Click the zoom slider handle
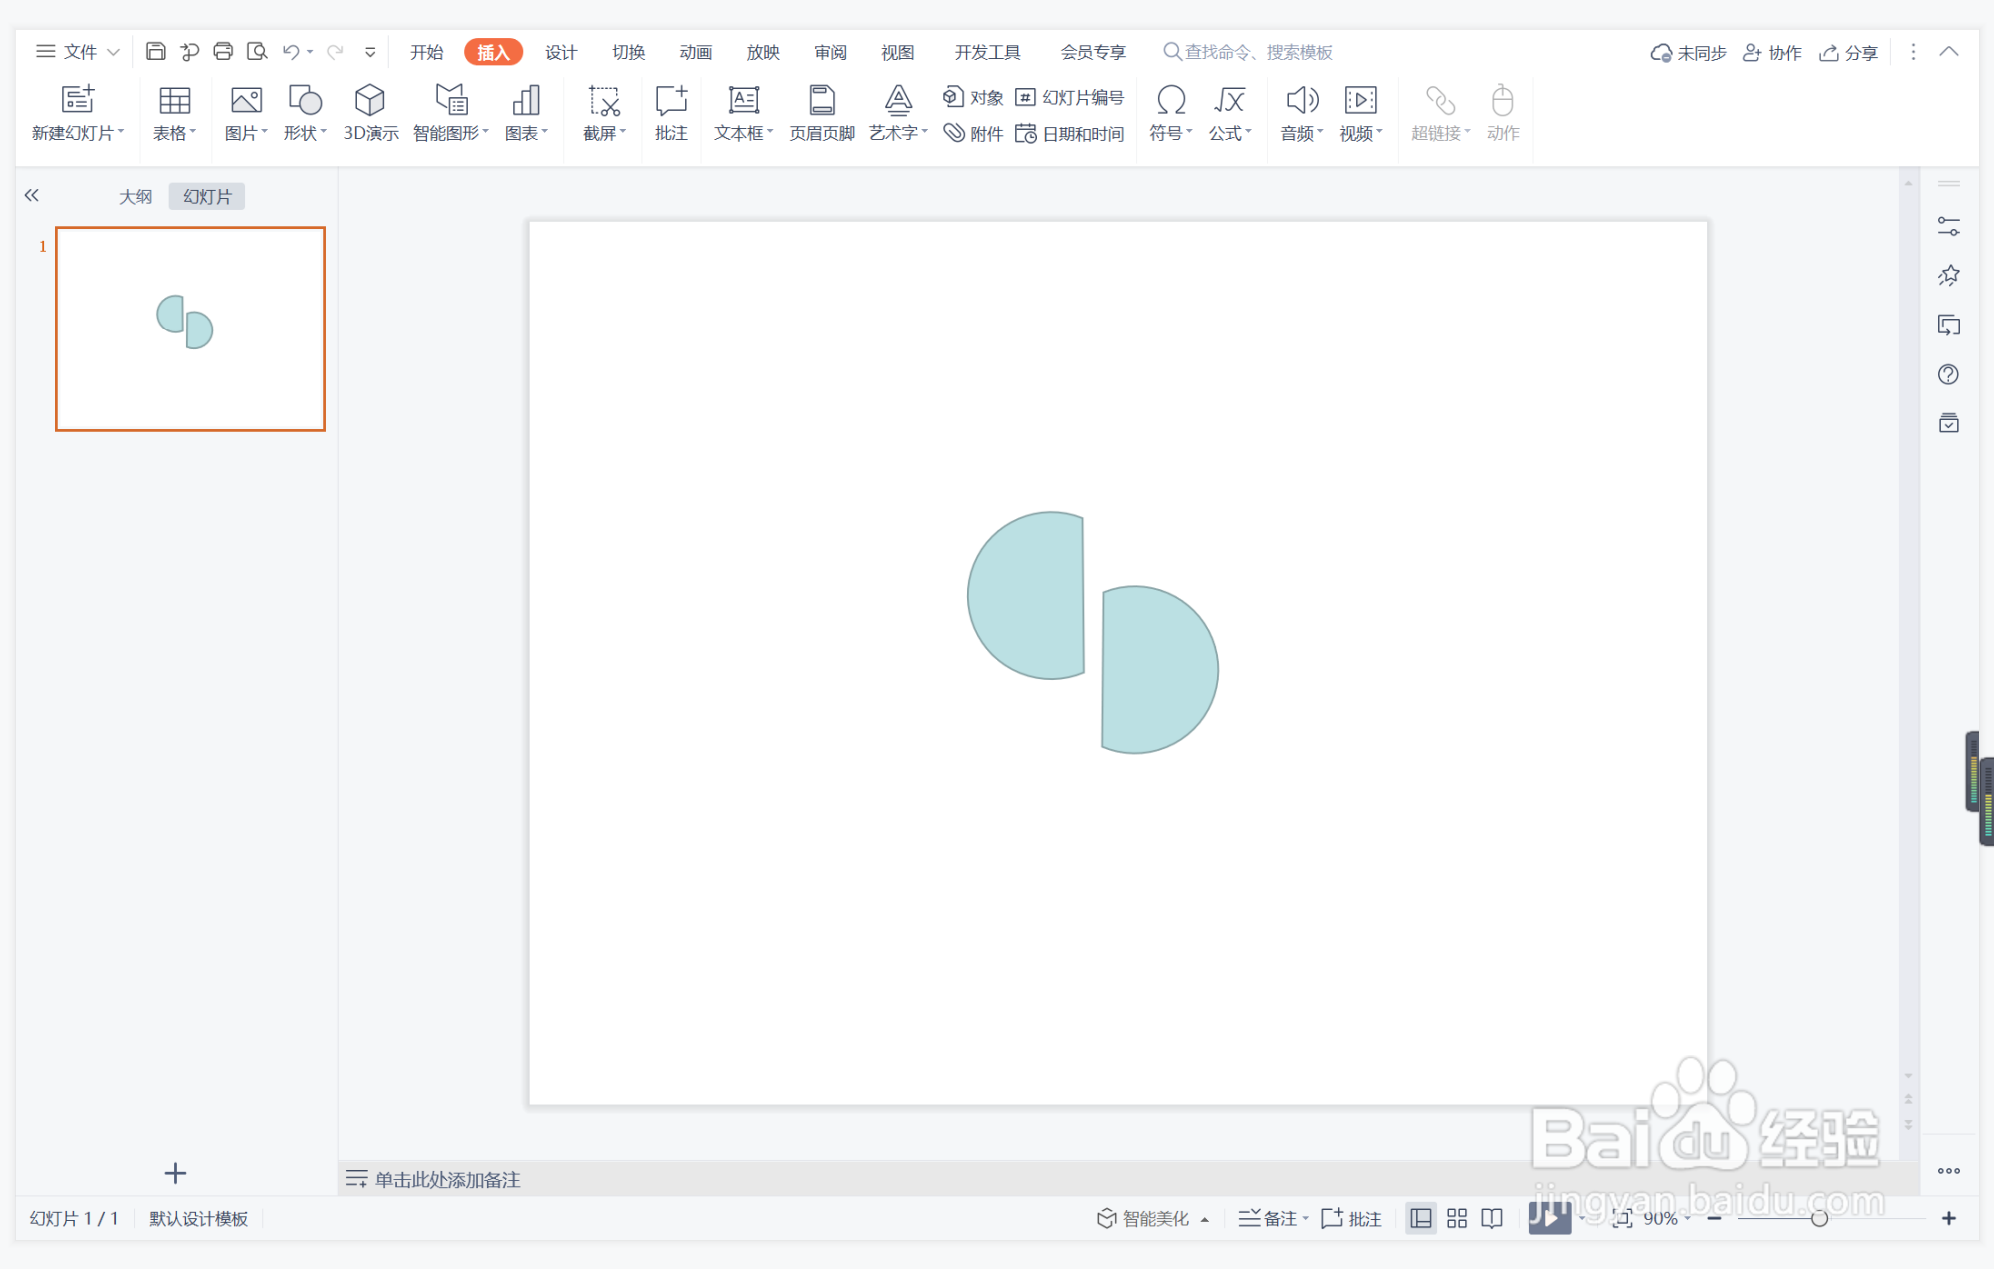Screen dimensions: 1994x1269 coord(1819,1218)
